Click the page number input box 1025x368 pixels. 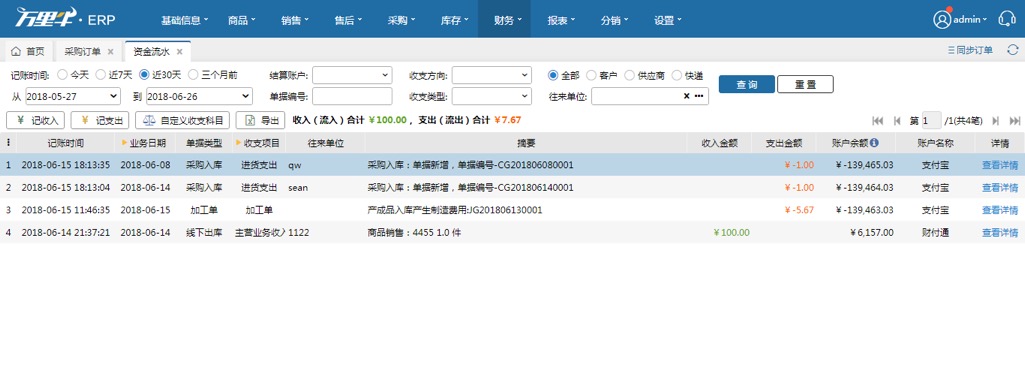coord(932,120)
